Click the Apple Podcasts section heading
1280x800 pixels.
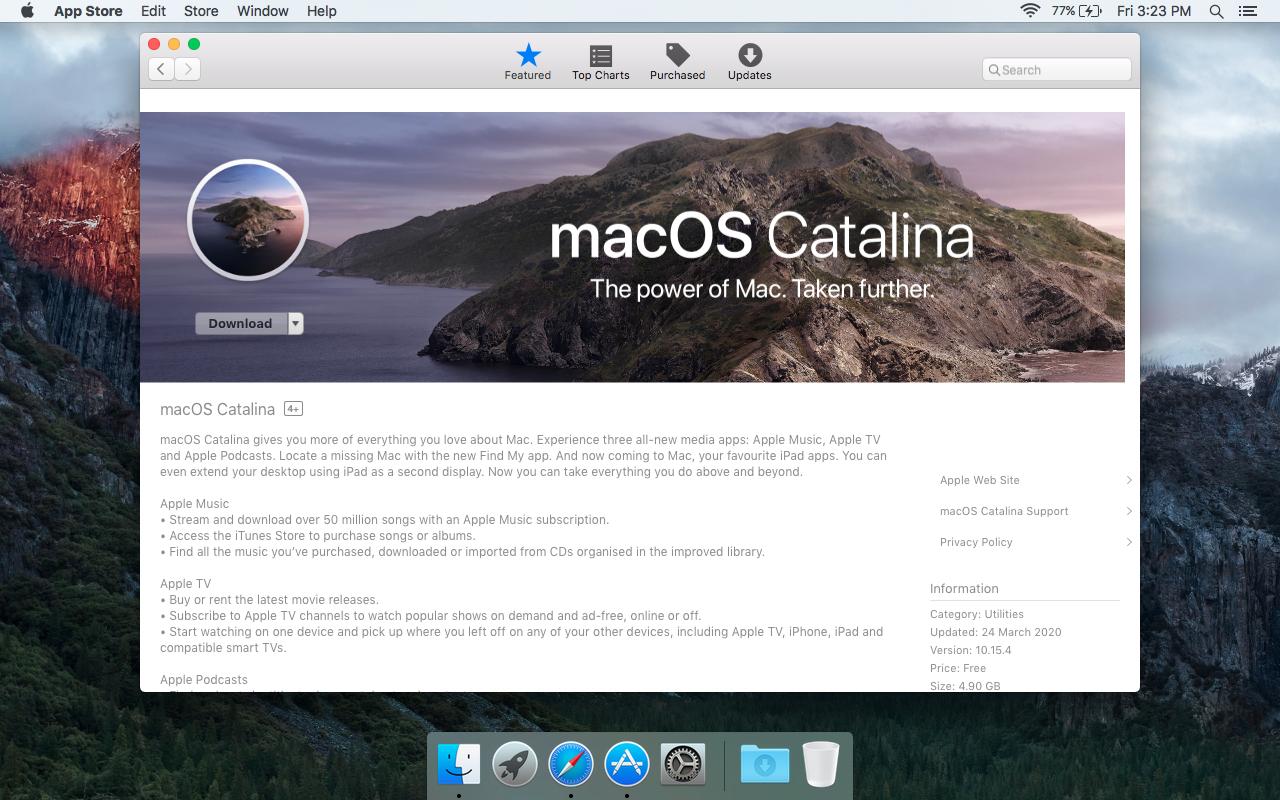point(204,680)
